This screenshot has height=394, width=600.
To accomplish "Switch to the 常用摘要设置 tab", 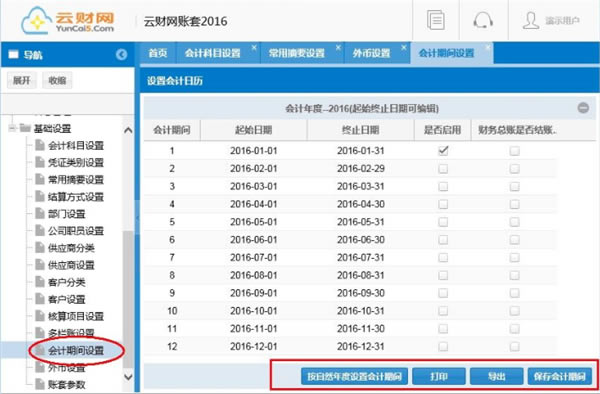I will (x=297, y=53).
